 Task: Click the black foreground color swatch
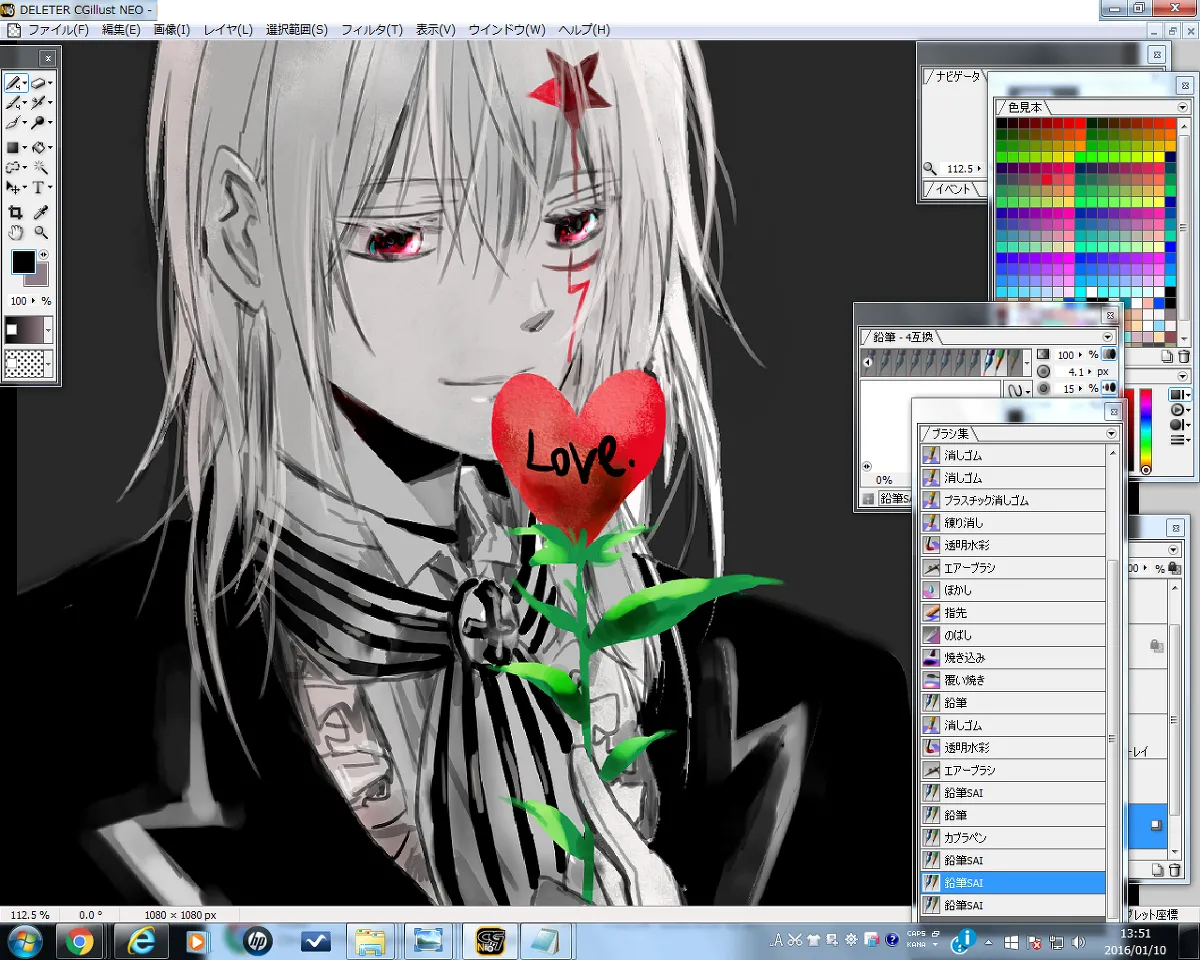point(23,263)
